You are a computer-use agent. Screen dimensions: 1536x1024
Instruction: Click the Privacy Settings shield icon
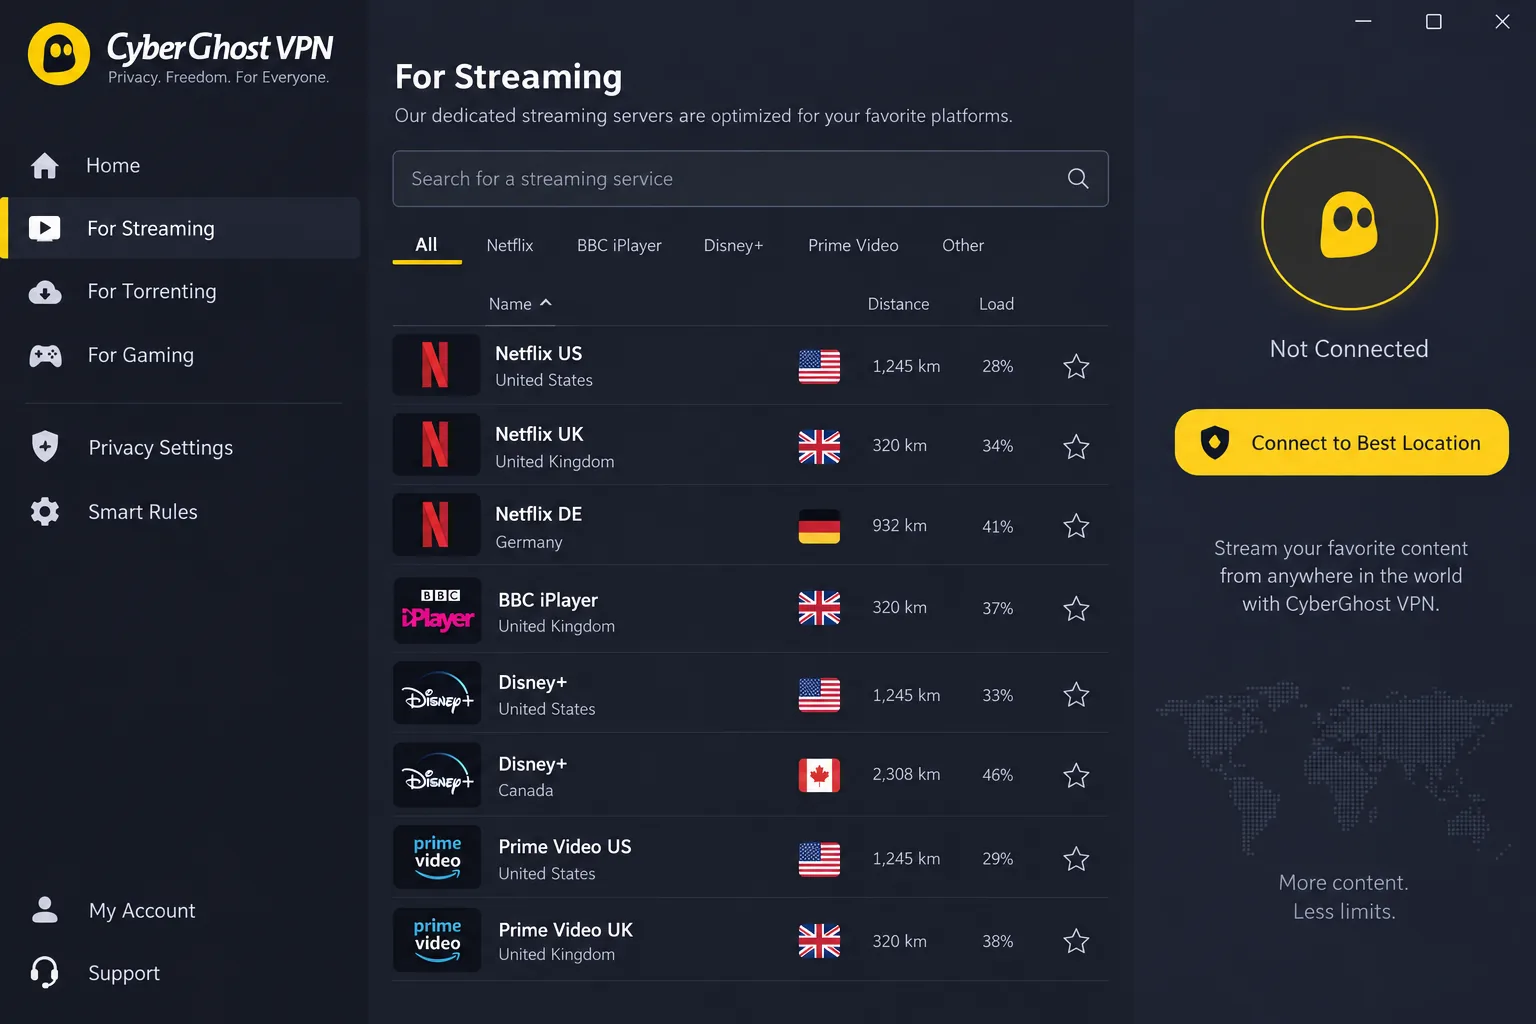click(45, 447)
